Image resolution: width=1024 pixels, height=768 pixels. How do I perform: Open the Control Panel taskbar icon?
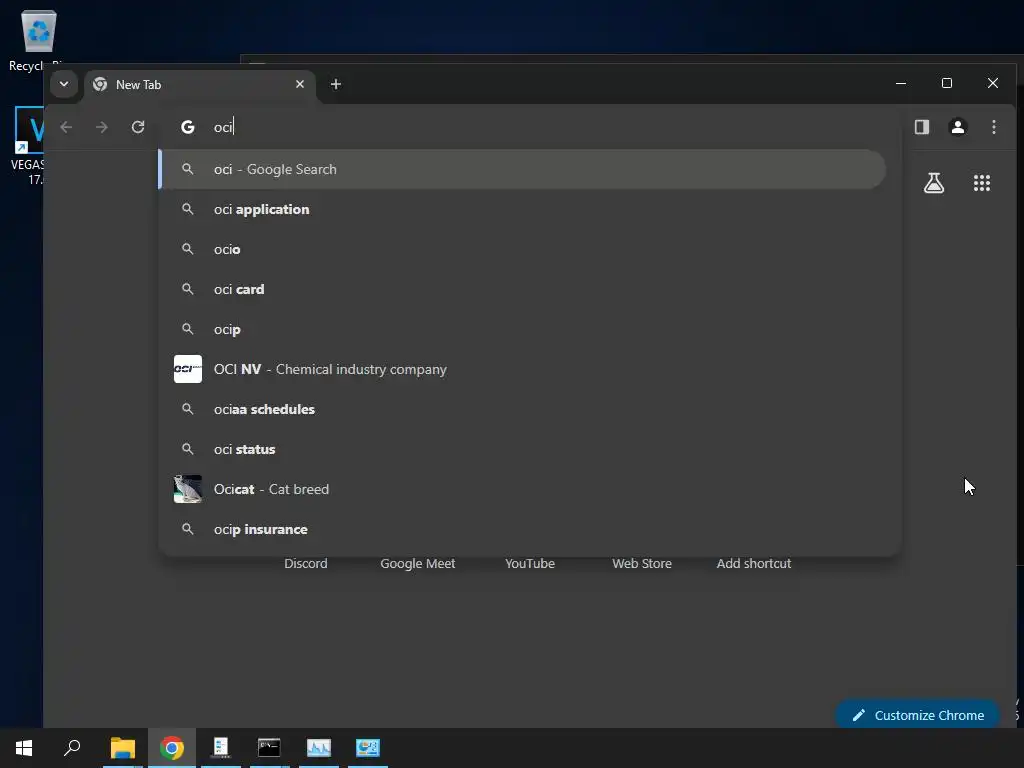click(x=368, y=748)
